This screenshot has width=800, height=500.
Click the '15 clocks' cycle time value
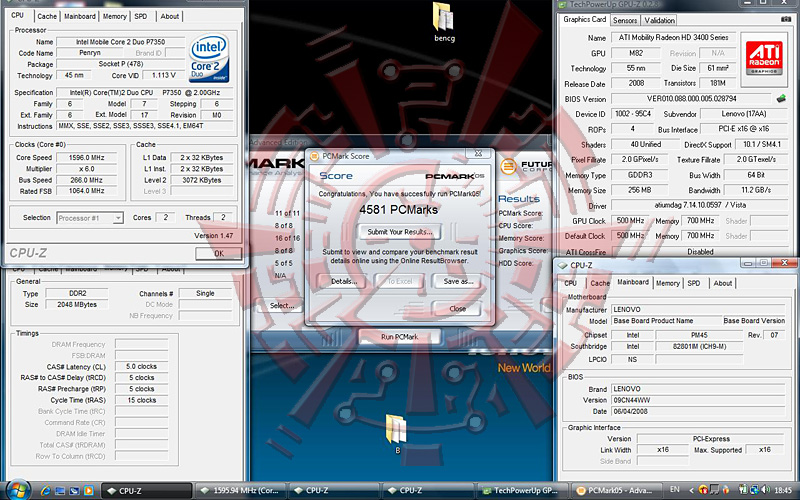[x=141, y=400]
